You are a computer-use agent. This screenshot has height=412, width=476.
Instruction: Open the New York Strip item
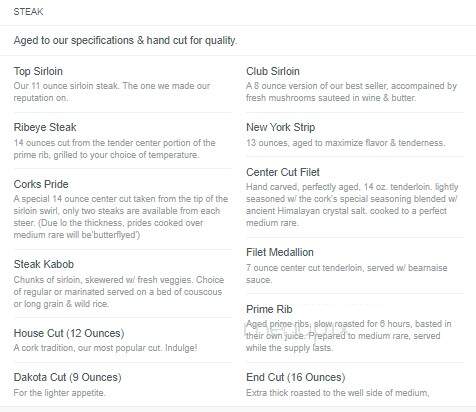pos(280,127)
